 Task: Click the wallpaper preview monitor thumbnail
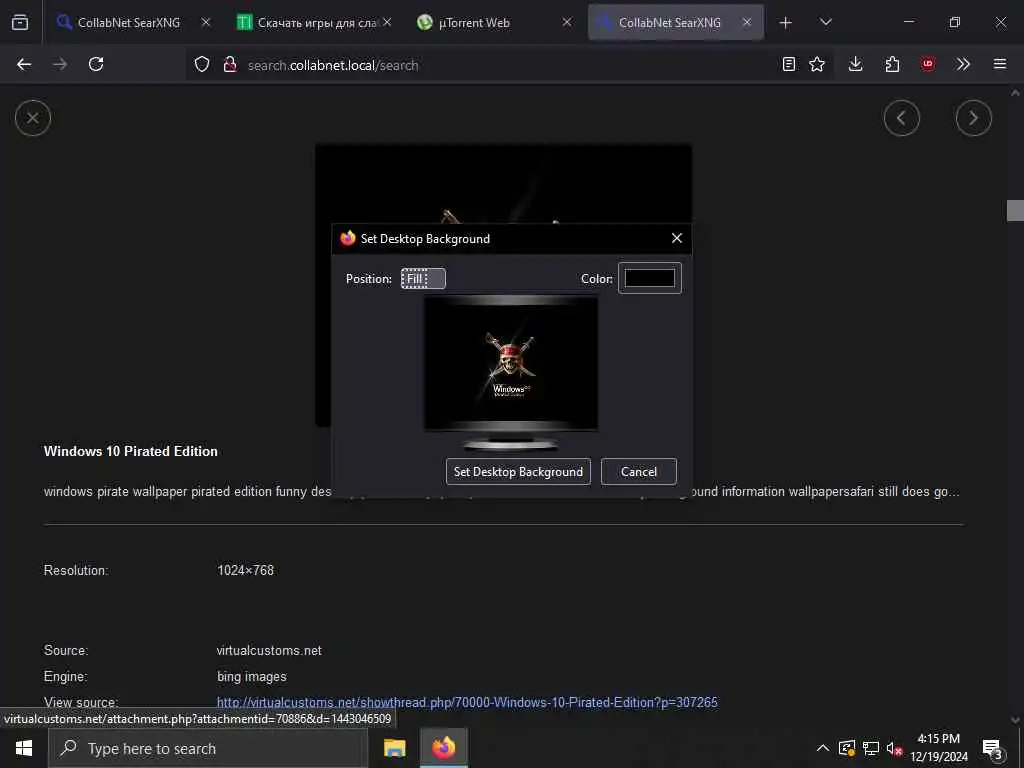pos(511,373)
